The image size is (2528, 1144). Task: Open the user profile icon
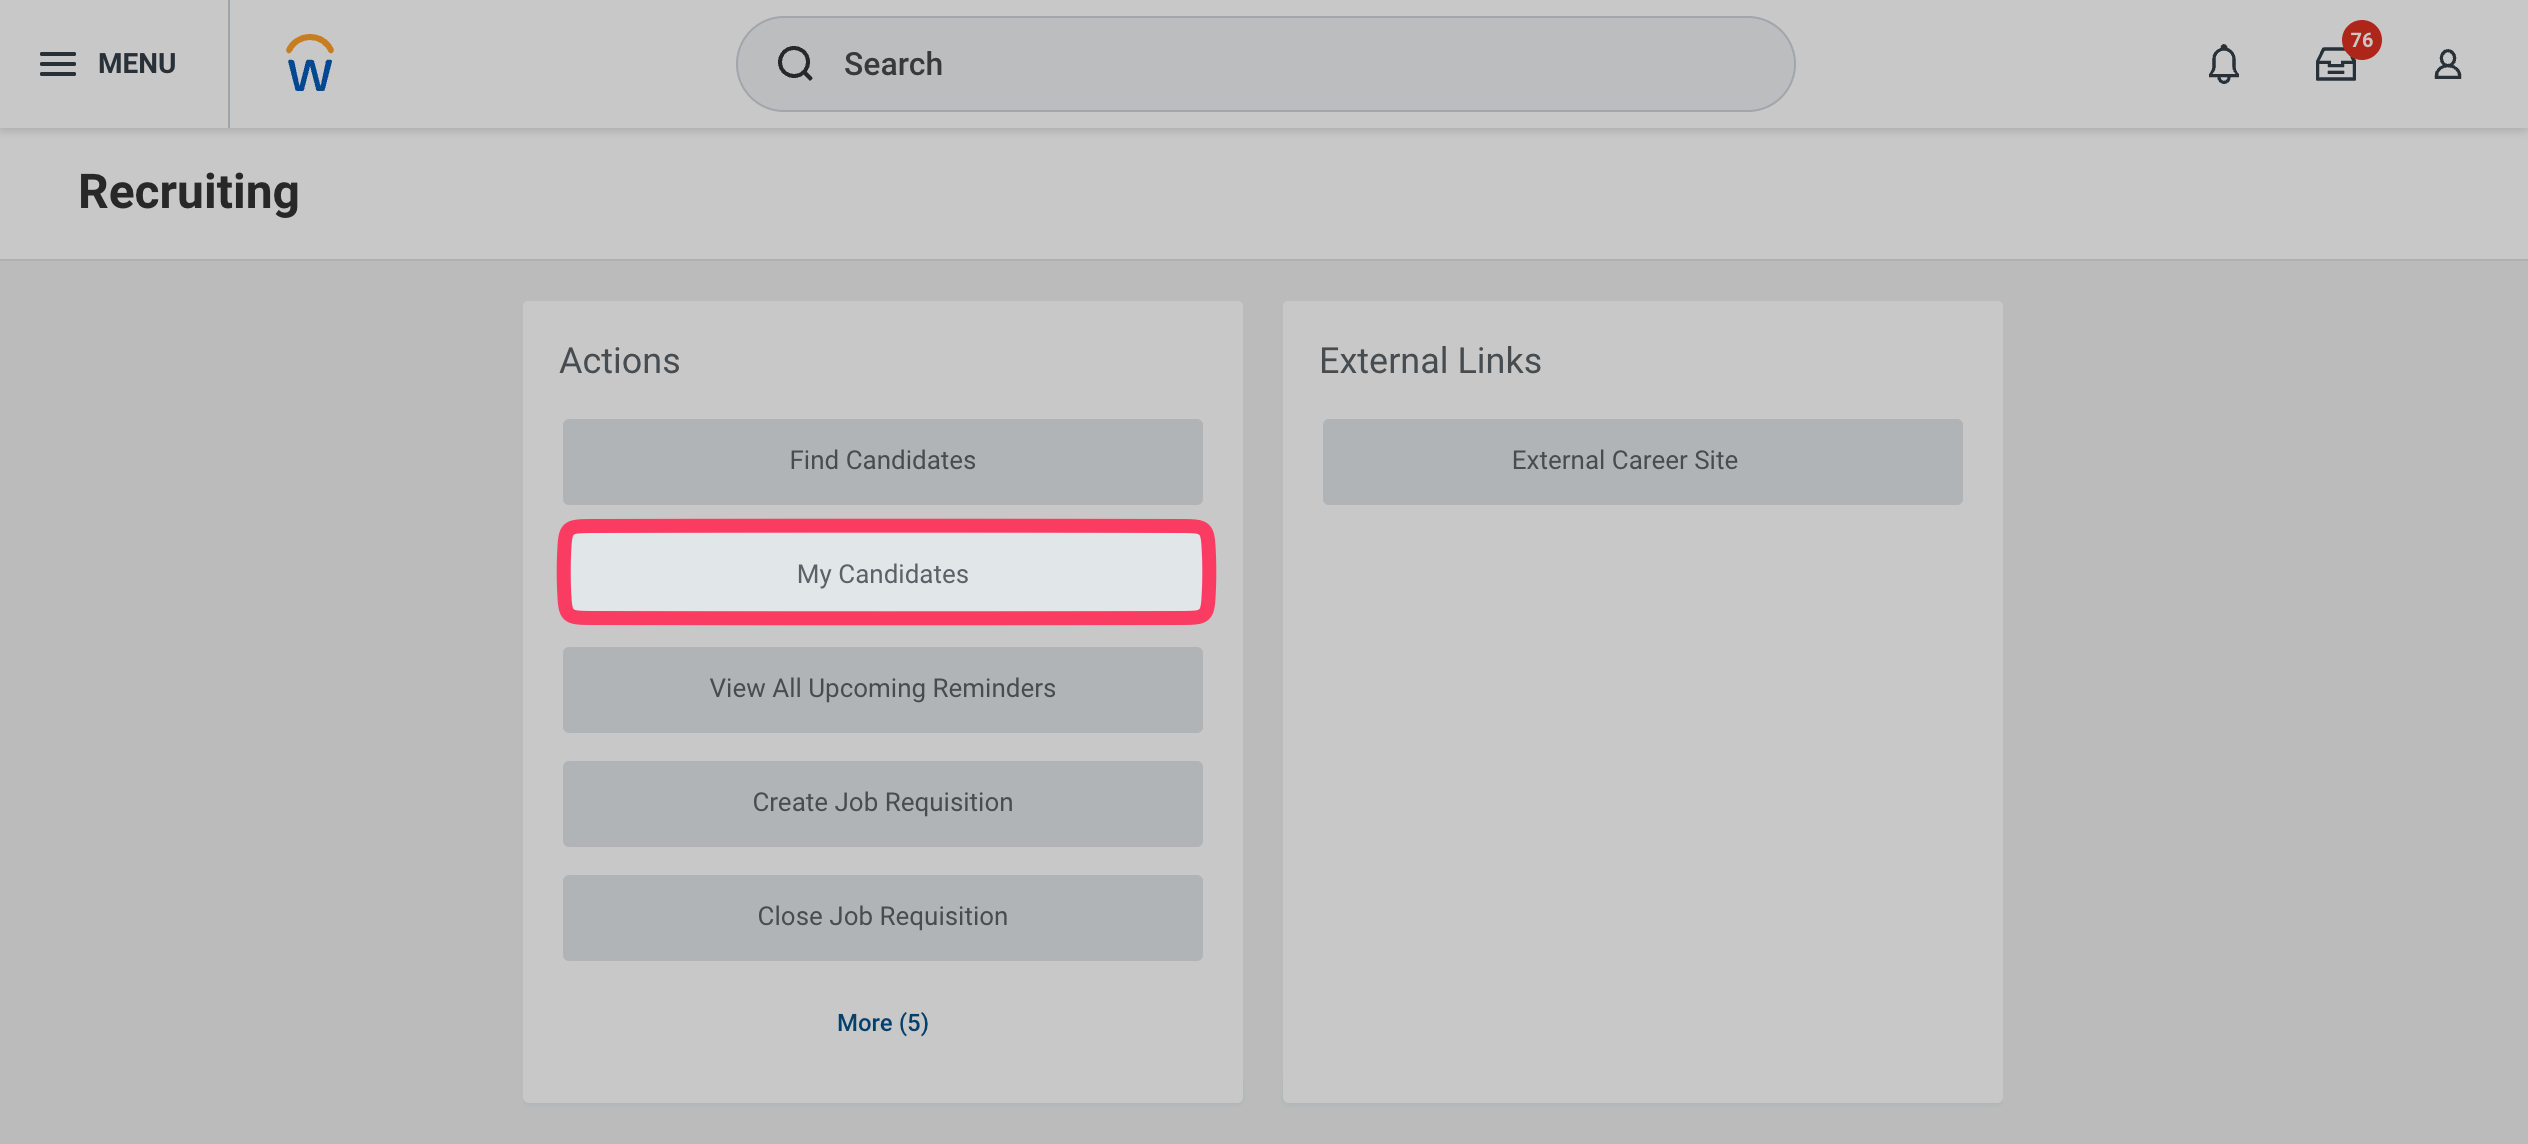pos(2447,64)
